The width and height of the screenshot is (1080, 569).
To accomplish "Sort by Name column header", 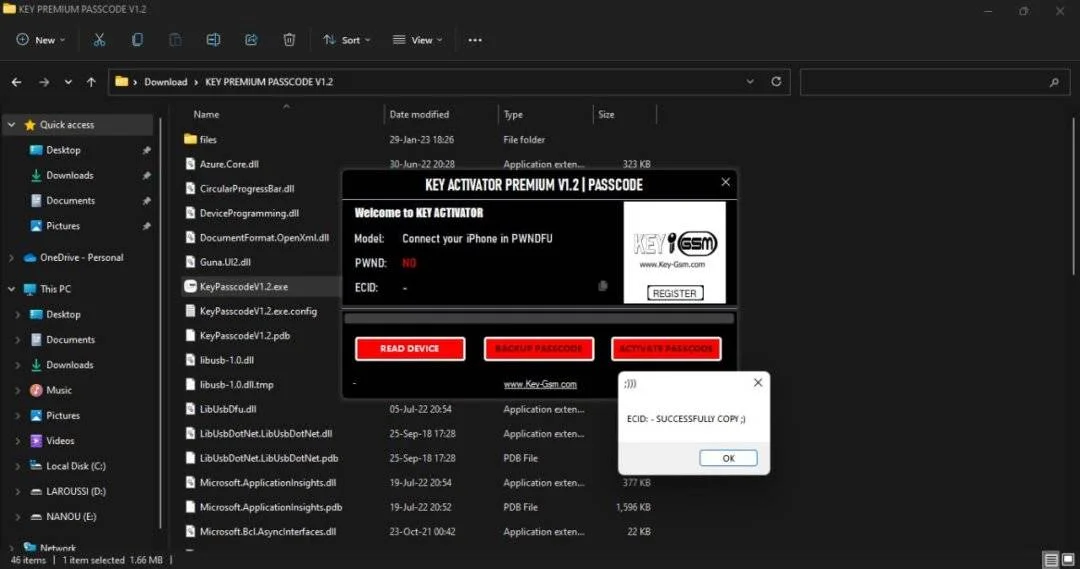I will click(206, 115).
